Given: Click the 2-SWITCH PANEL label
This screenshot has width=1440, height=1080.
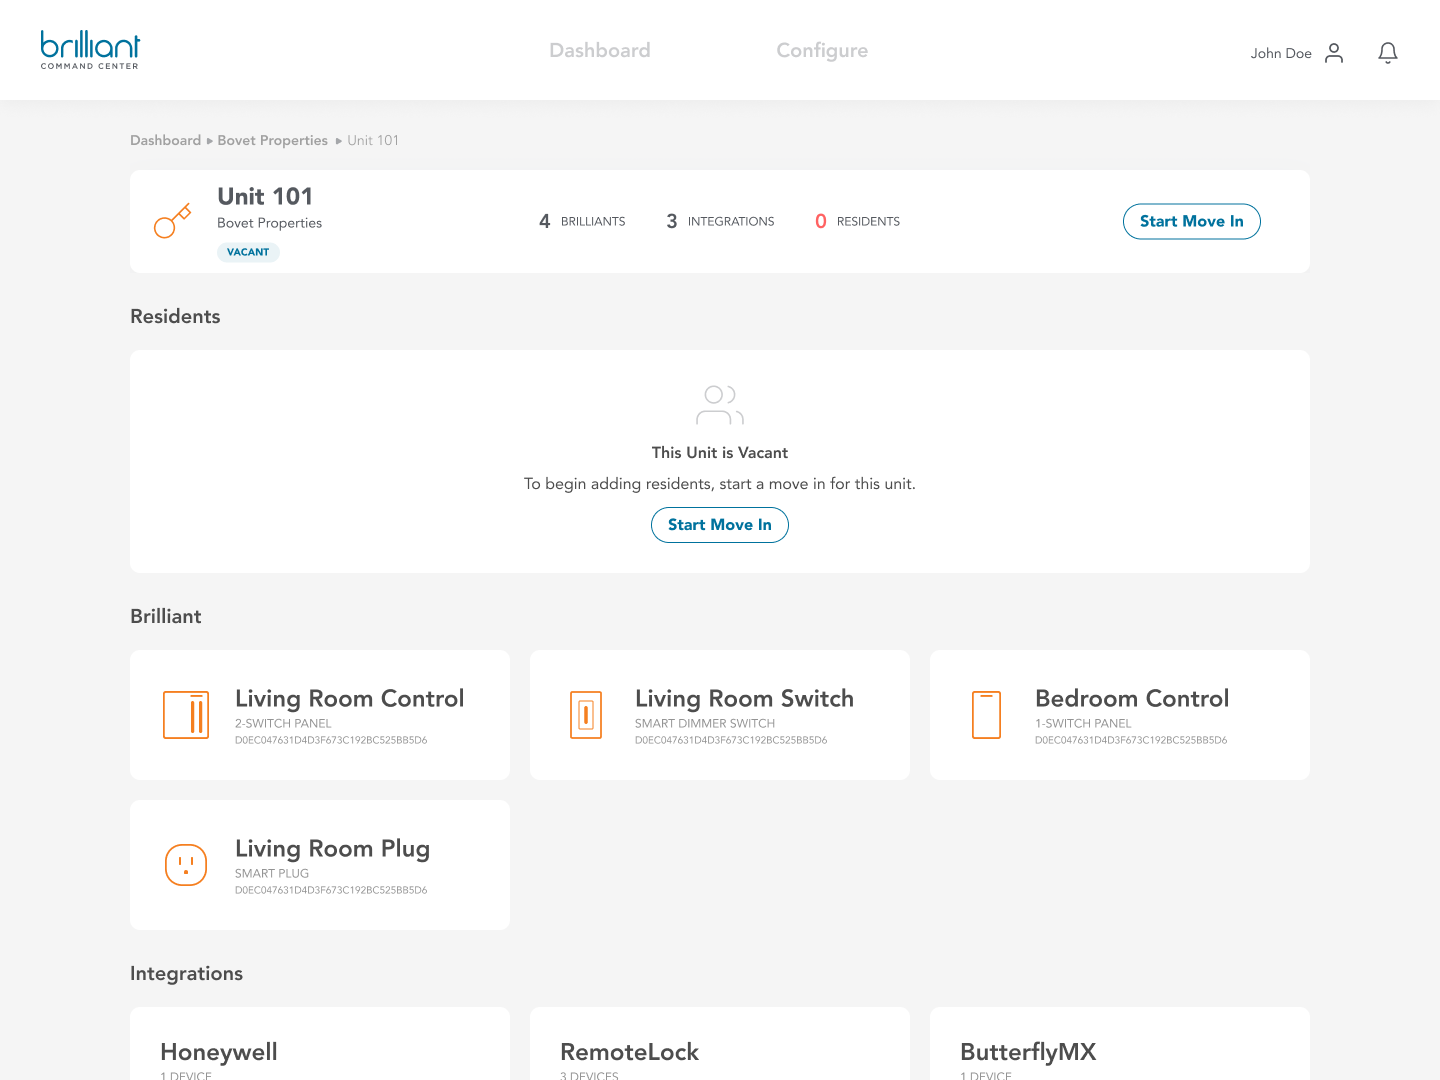Looking at the screenshot, I should [283, 723].
